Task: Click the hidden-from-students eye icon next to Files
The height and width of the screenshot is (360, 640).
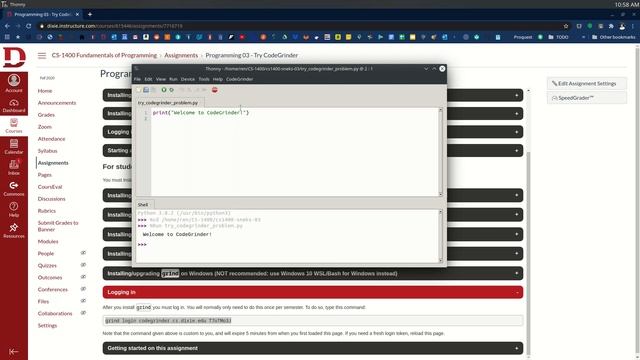Action: pyautogui.click(x=83, y=301)
